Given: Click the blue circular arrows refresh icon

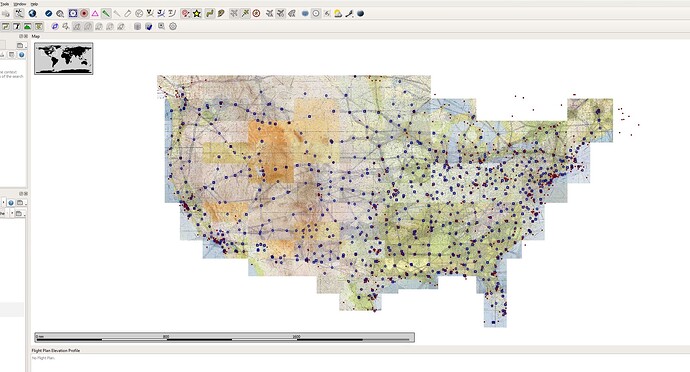Looking at the screenshot, I should click(55, 26).
